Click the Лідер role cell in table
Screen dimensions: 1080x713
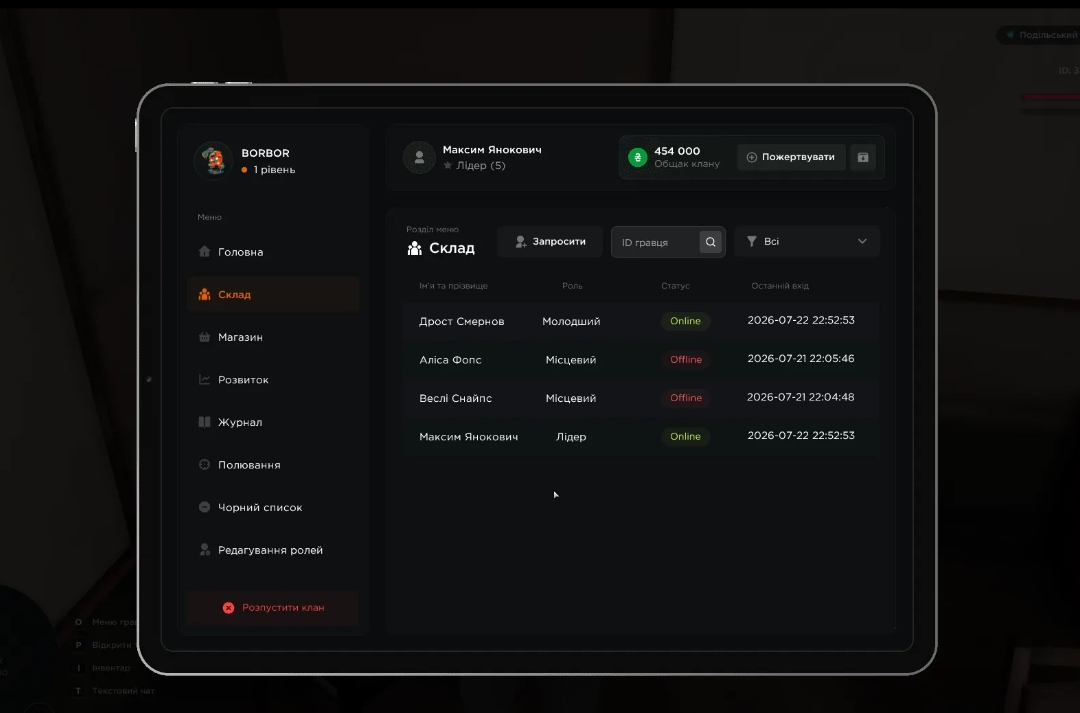tap(571, 437)
